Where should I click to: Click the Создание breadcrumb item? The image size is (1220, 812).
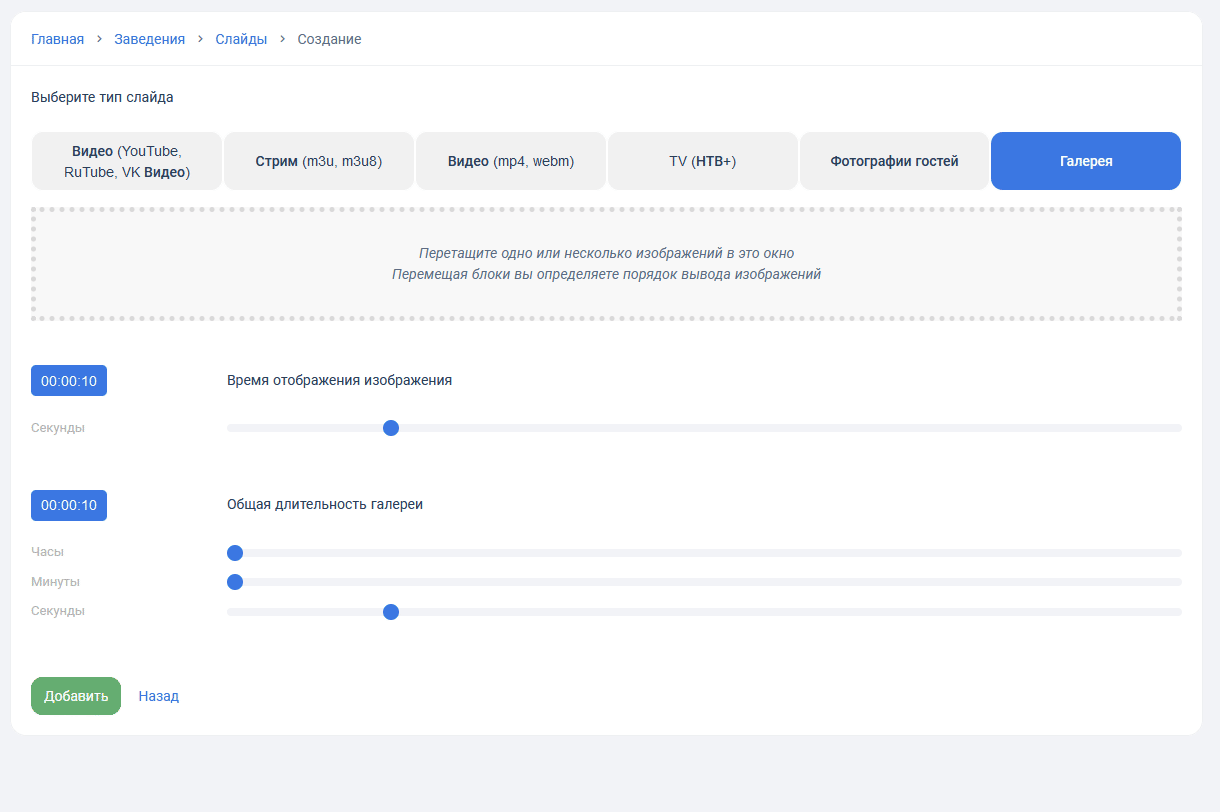(329, 39)
